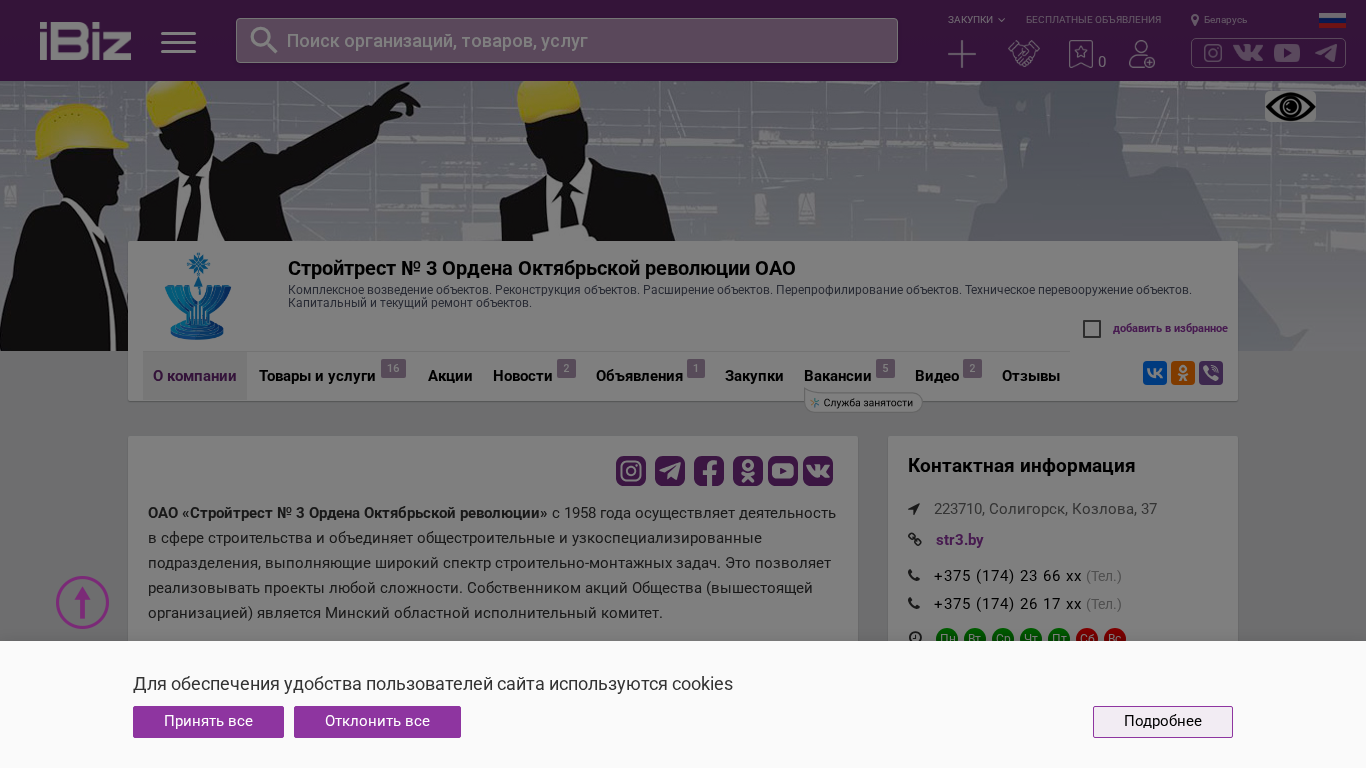Open the user account icon
The width and height of the screenshot is (1366, 768).
pyautogui.click(x=1142, y=54)
